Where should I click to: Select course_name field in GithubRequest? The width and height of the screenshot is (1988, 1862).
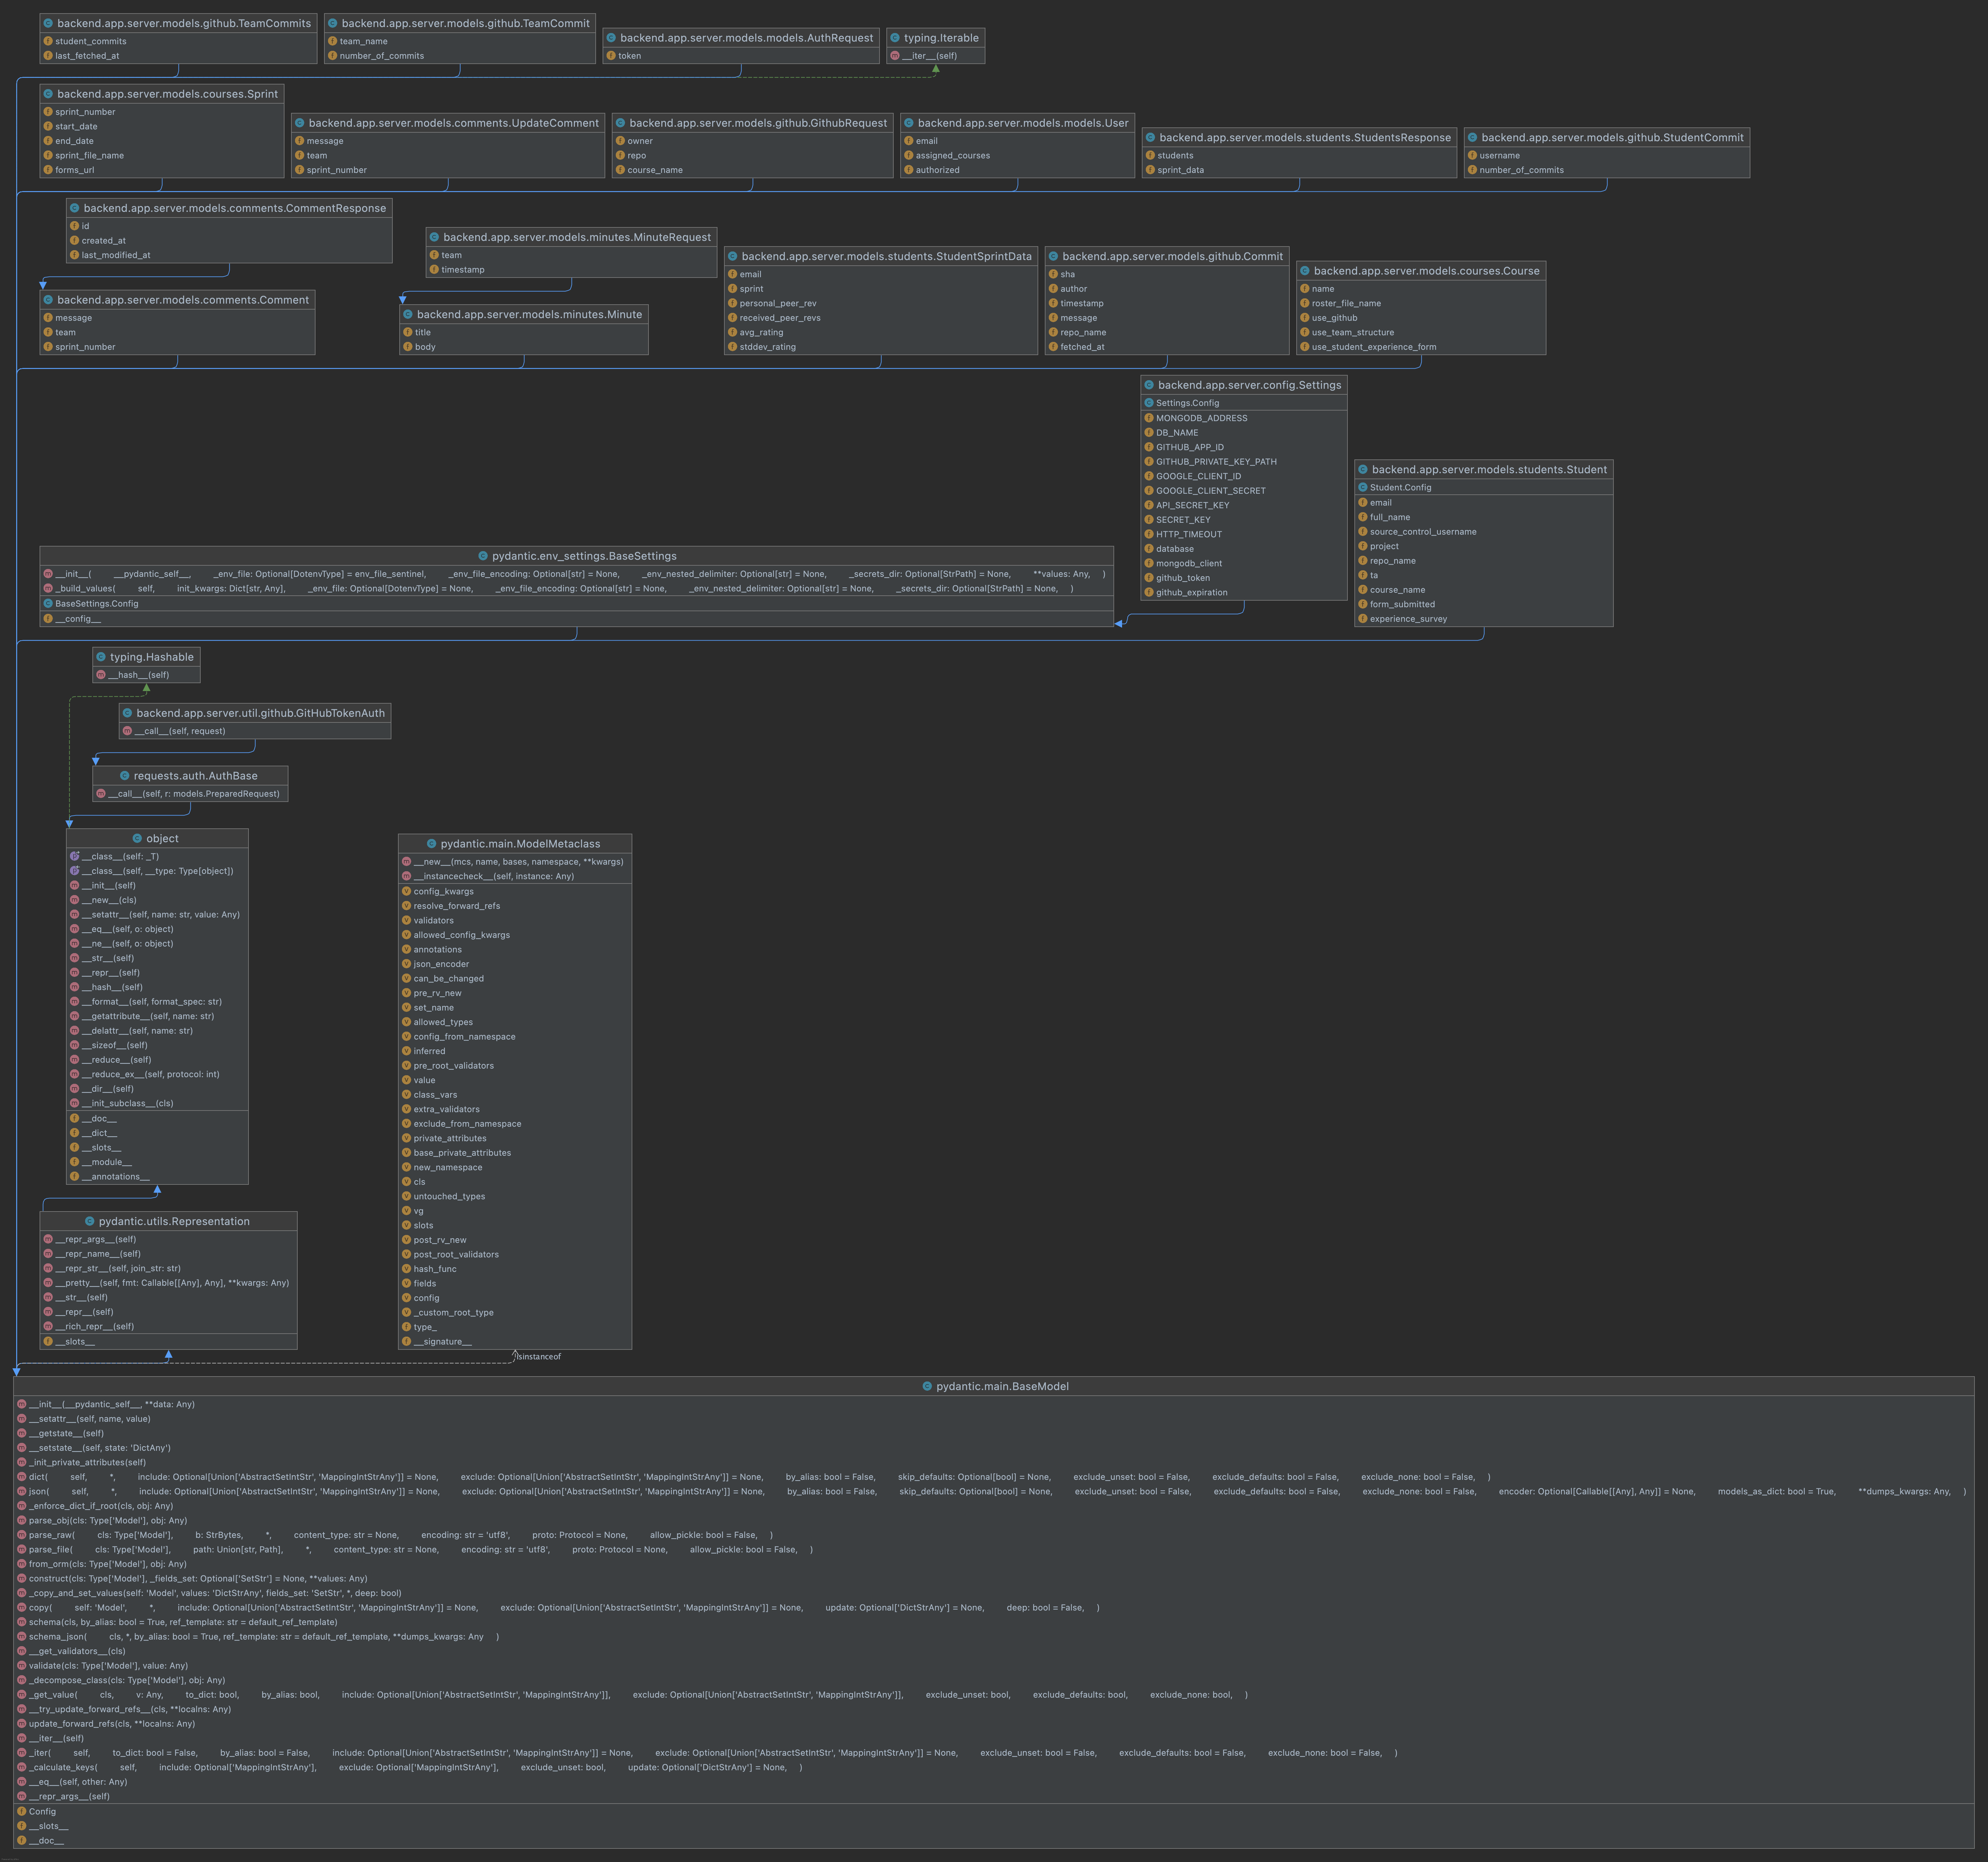coord(655,170)
